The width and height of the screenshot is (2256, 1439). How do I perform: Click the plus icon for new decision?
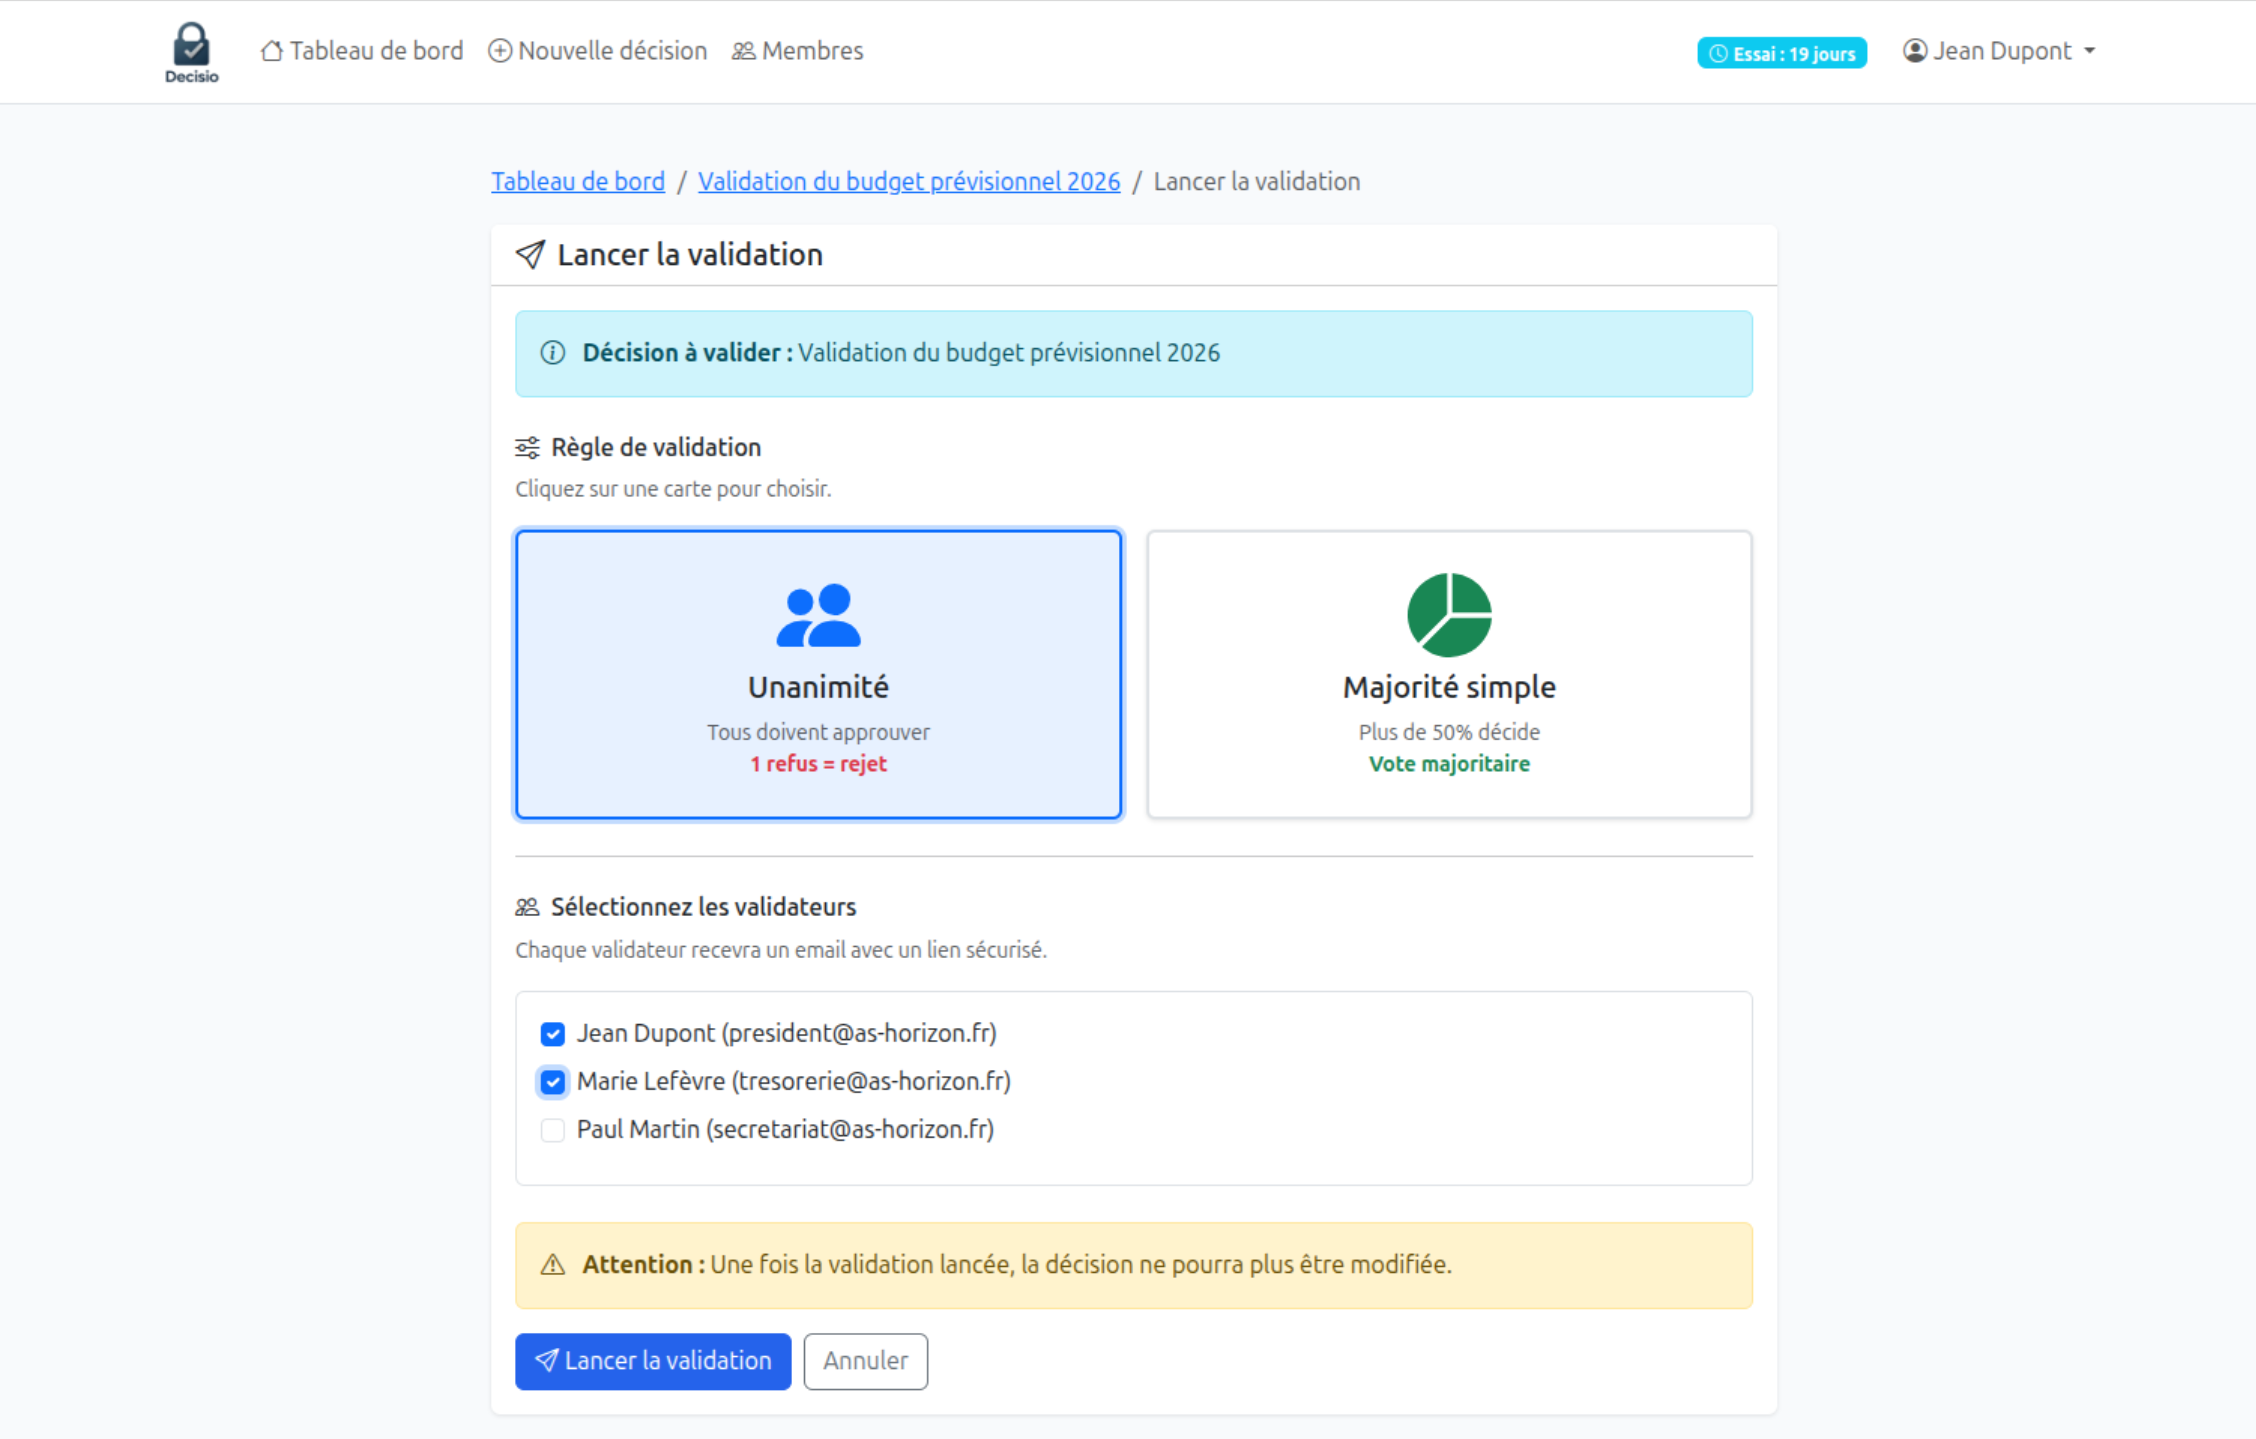(x=500, y=50)
